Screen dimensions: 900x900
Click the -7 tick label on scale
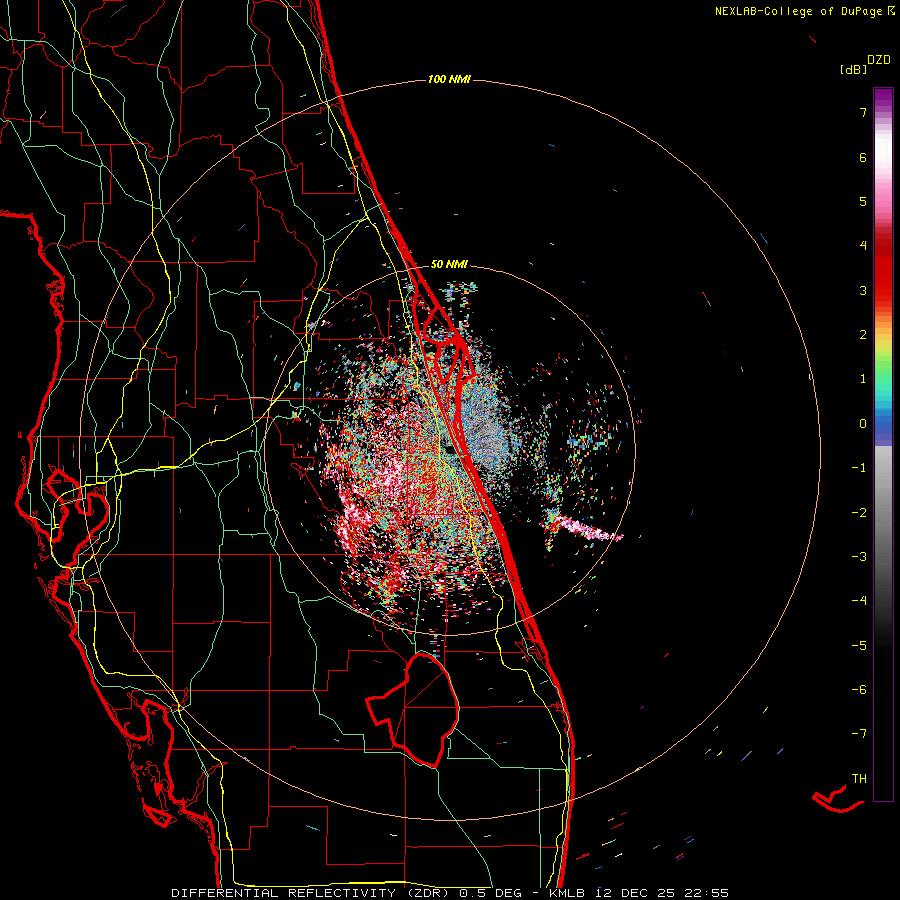point(859,734)
